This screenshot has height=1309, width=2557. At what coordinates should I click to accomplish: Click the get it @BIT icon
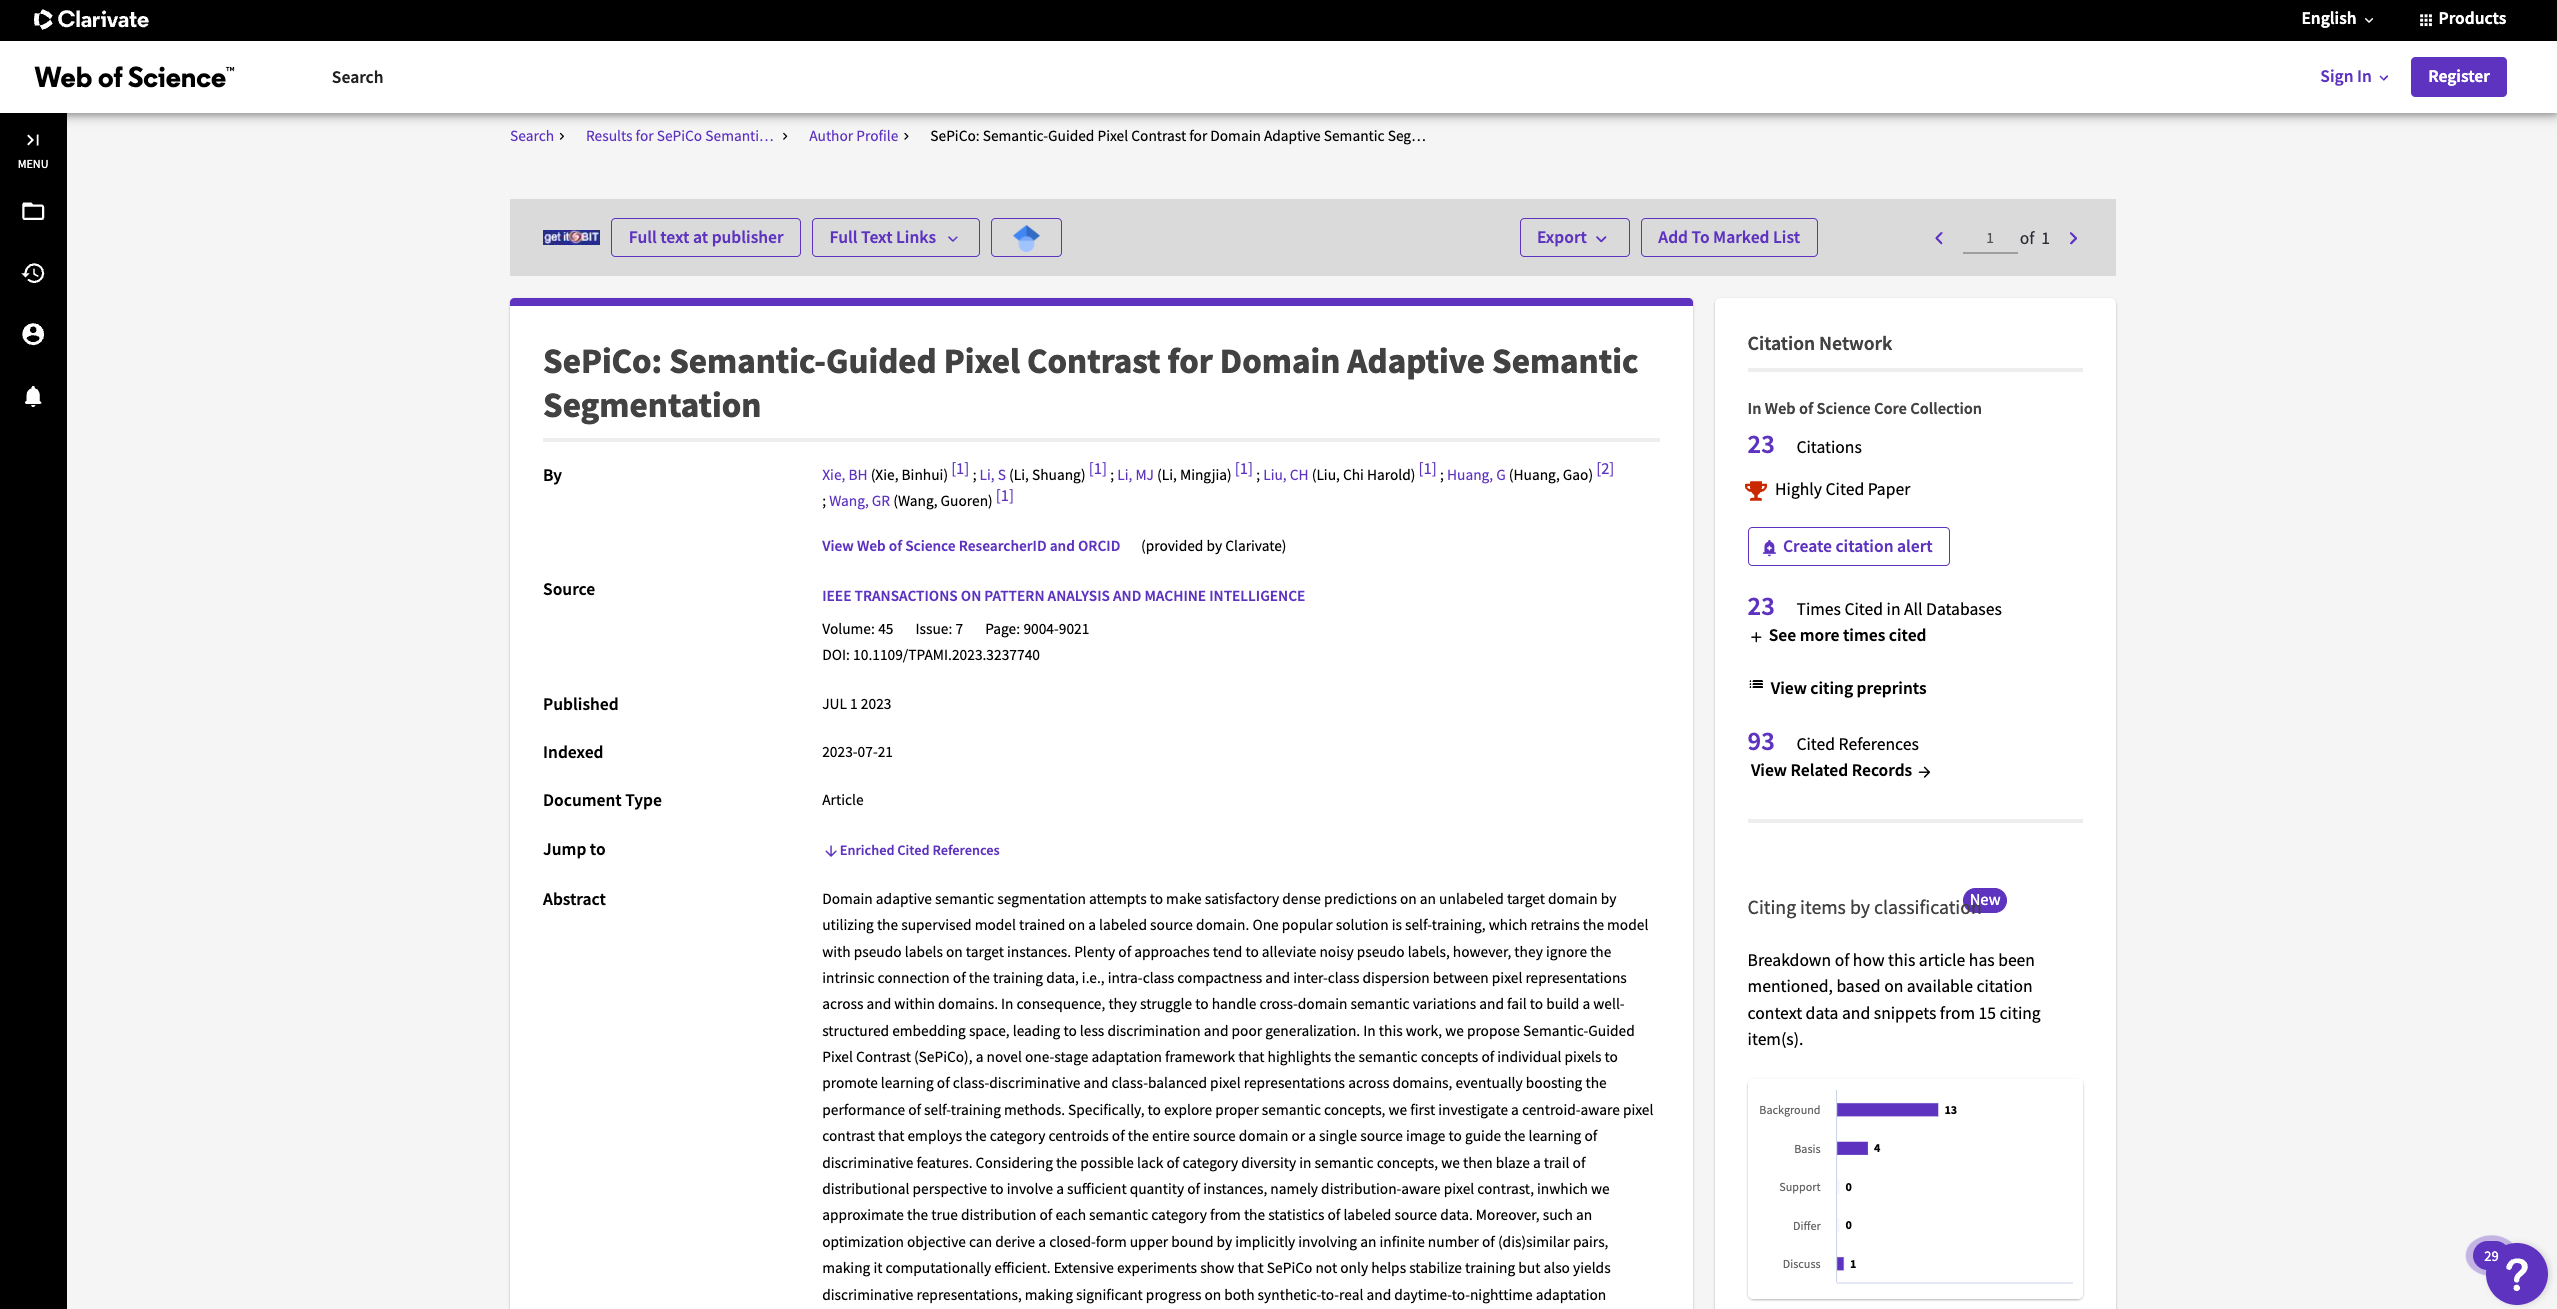[571, 237]
